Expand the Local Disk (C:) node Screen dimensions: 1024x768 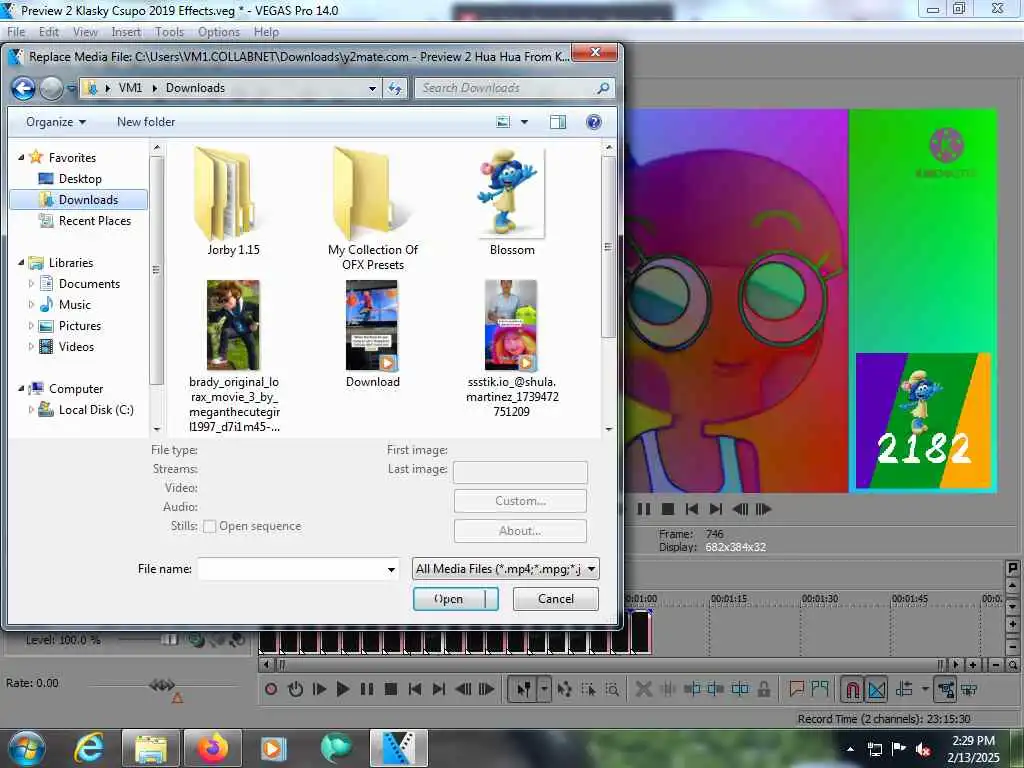coord(31,409)
